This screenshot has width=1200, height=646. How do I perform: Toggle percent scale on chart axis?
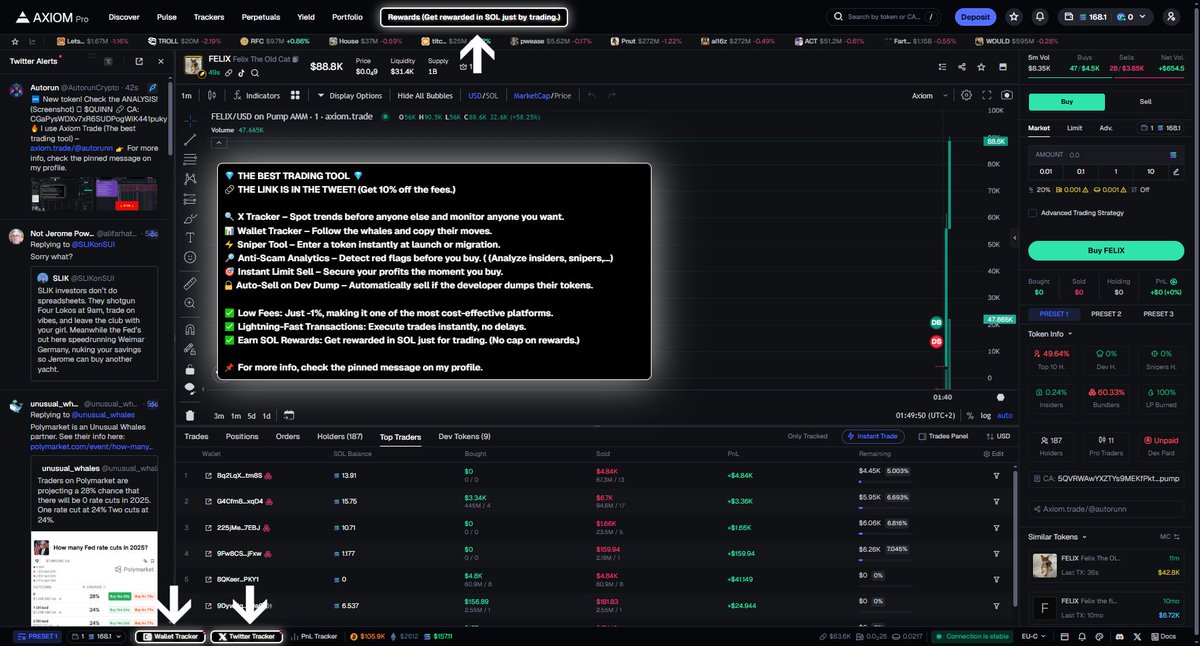pyautogui.click(x=970, y=415)
